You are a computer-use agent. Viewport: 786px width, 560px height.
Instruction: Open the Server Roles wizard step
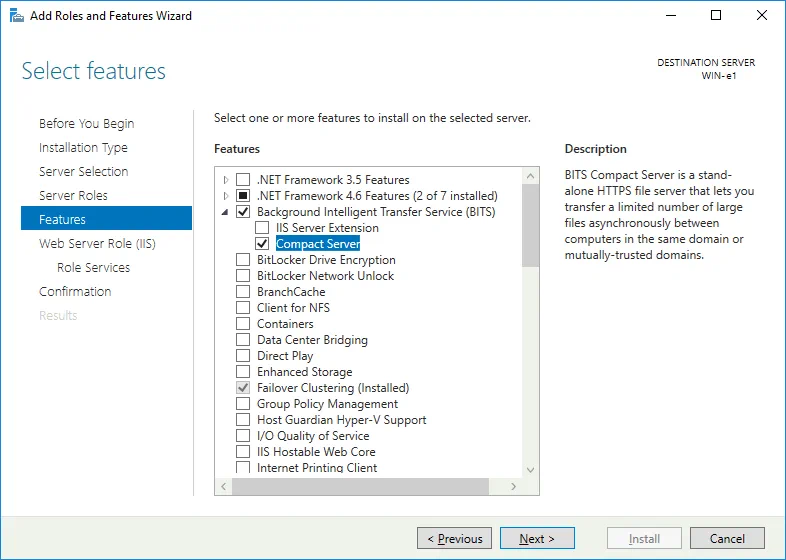73,195
